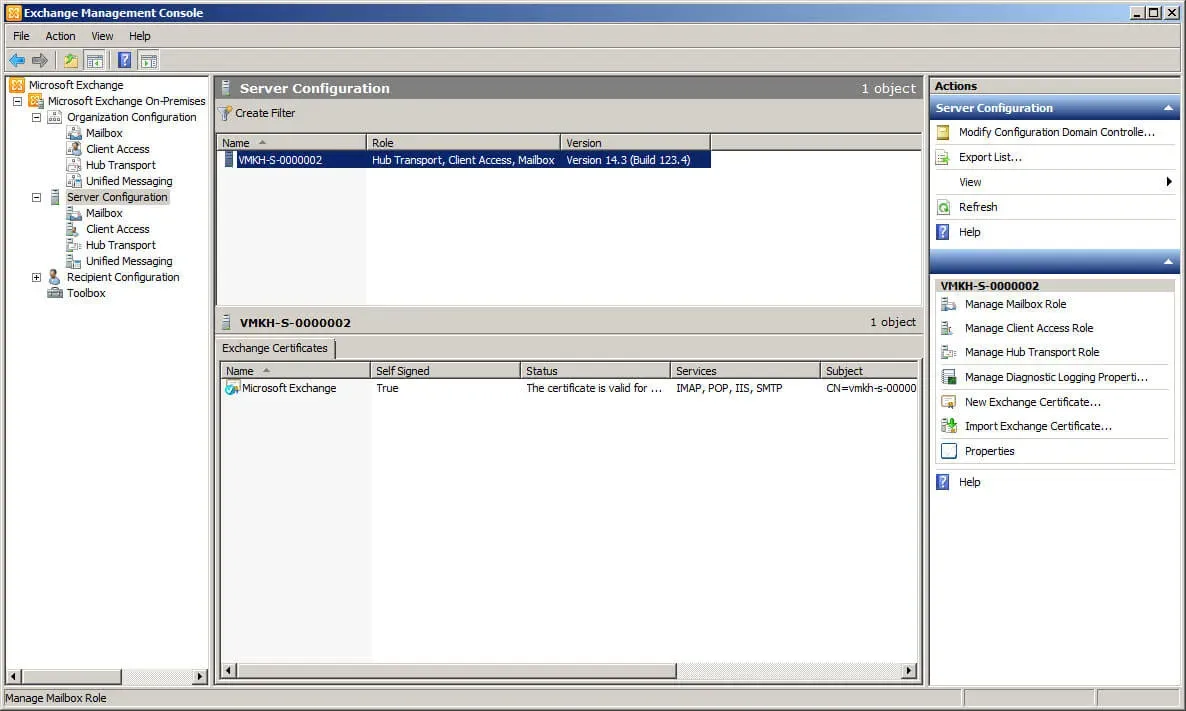Click Import Exchange Certificate... action text
This screenshot has width=1186, height=711.
(1038, 427)
